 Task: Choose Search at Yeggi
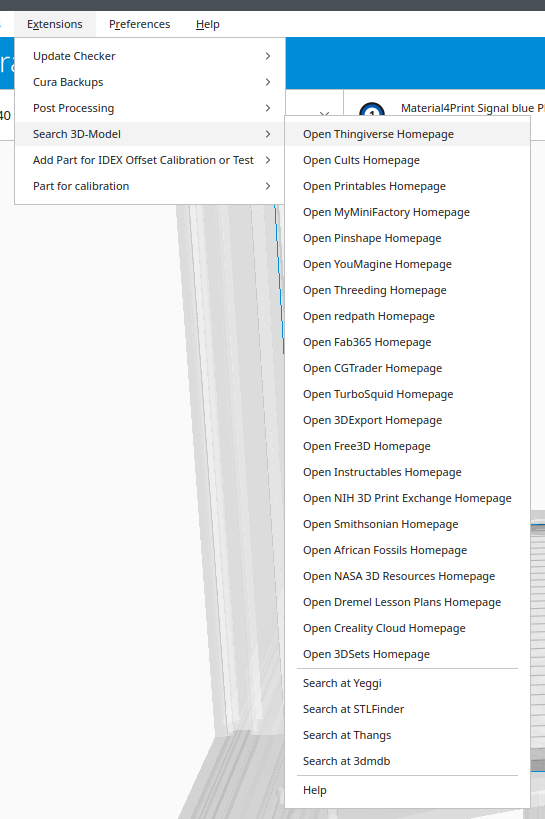coord(408,683)
